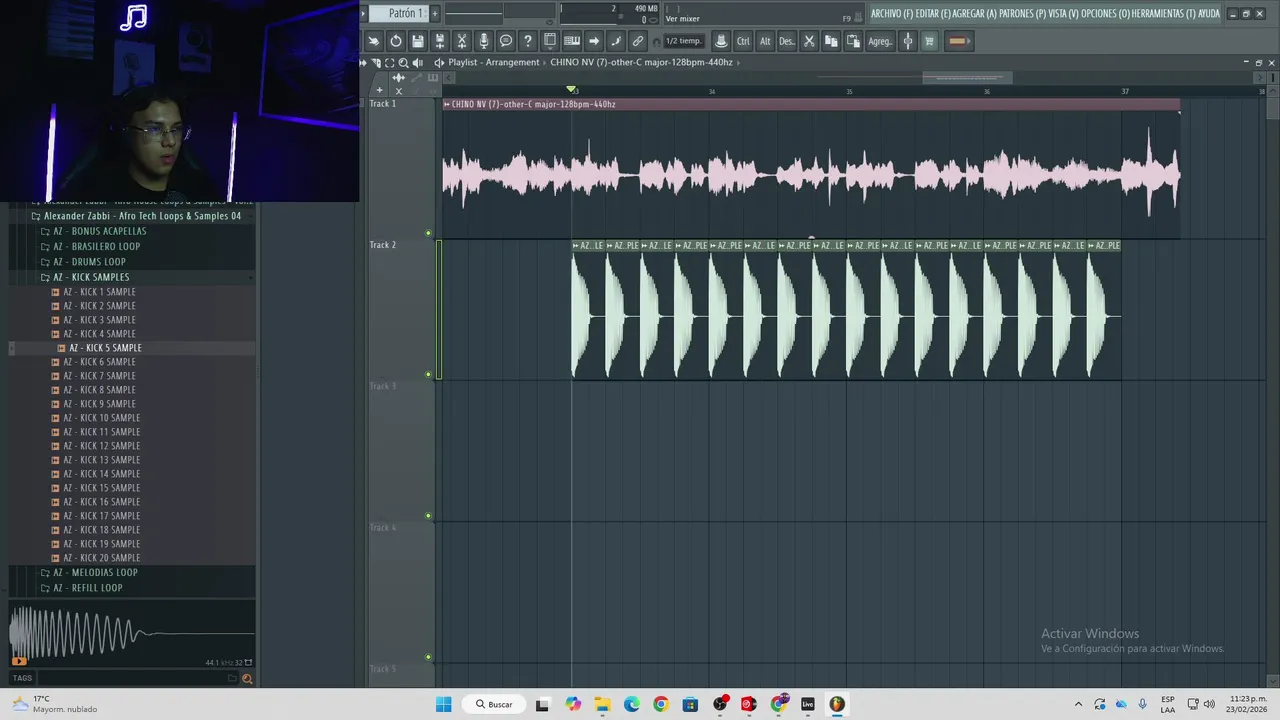Click the Agreg. button in toolbar
1280x720 pixels.
[x=880, y=41]
